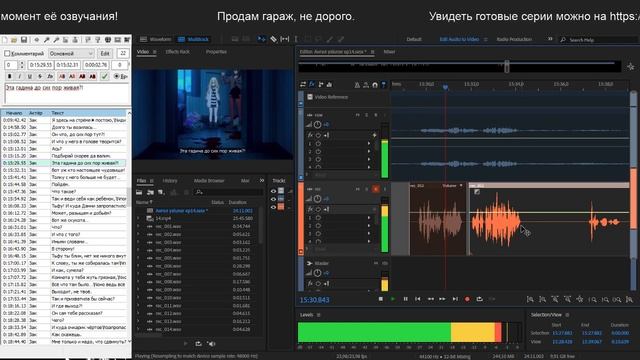The height and width of the screenshot is (360, 640).
Task: Open the Media Browser tab
Action: (209, 180)
